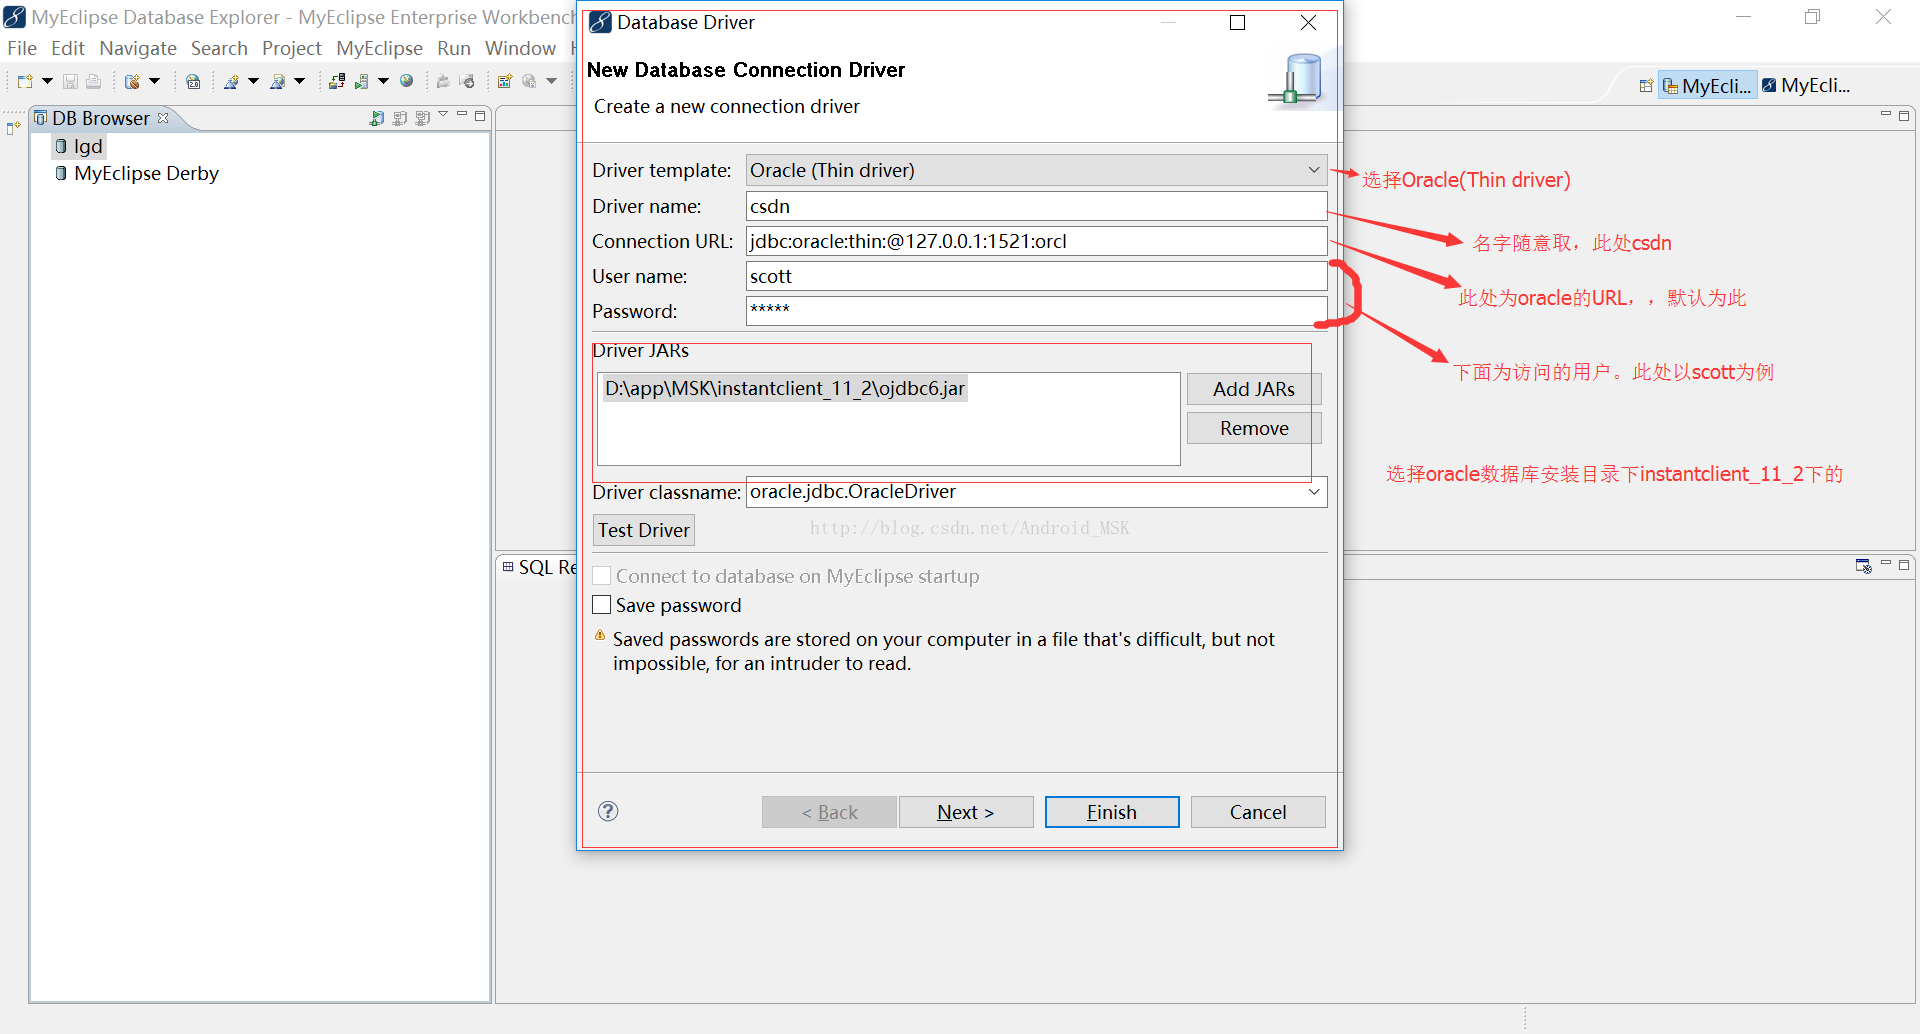The image size is (1920, 1034).
Task: Click the Driver name field containing csdn
Action: (x=1036, y=206)
